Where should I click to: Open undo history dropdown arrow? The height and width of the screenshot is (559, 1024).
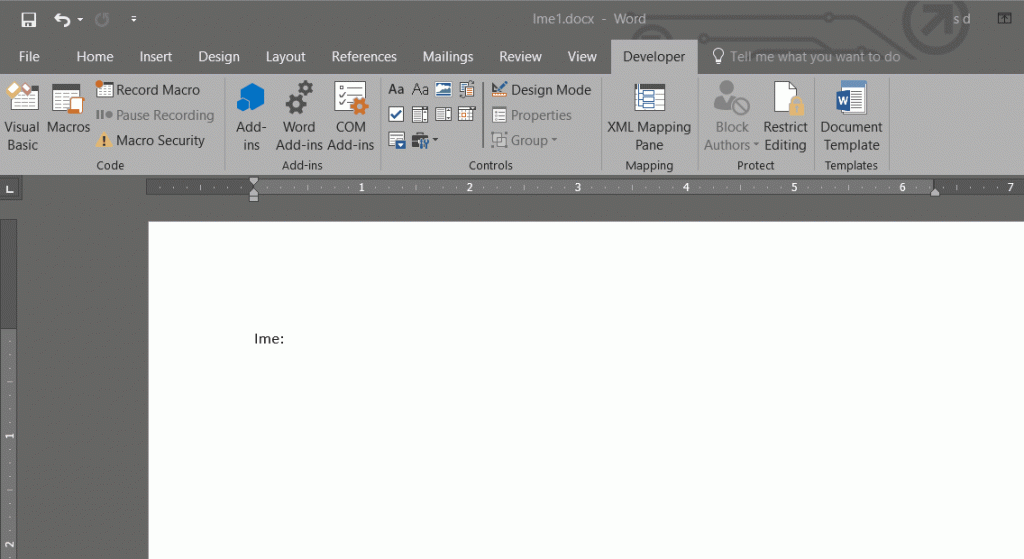(80, 20)
